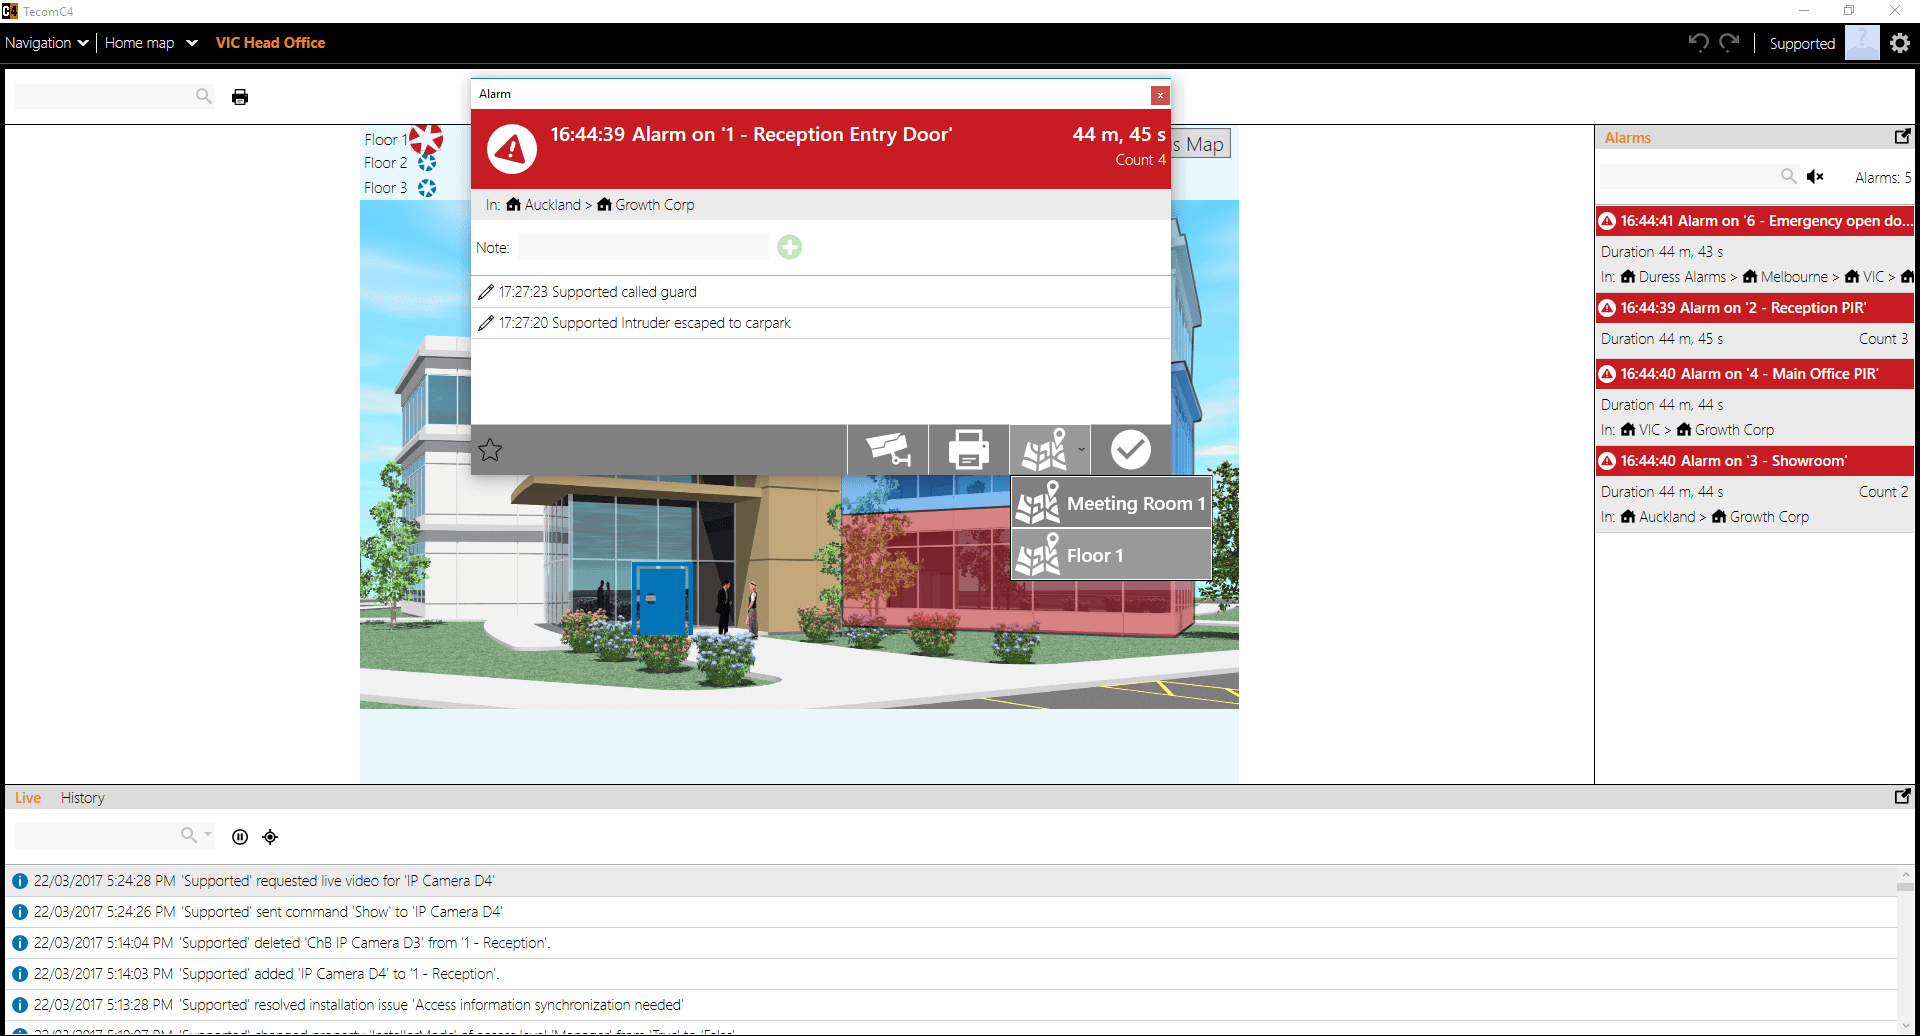Select the Floor 1 map menu entry

[1112, 555]
